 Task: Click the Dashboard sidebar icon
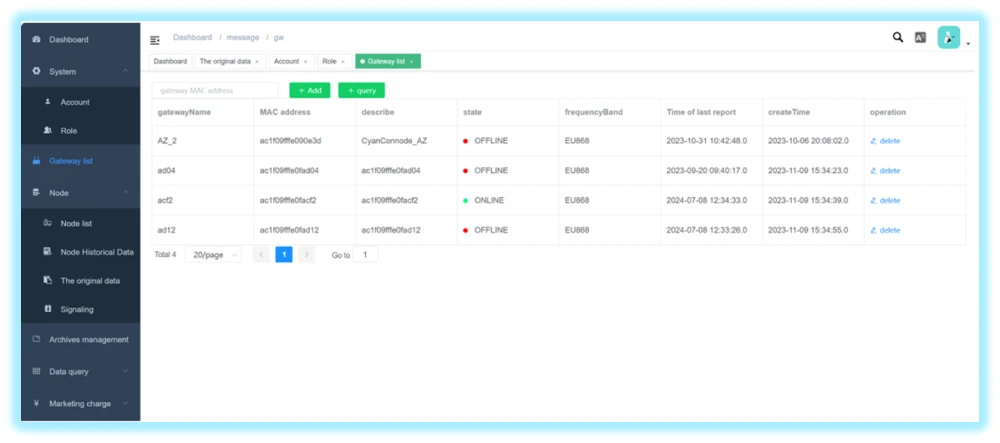[37, 40]
